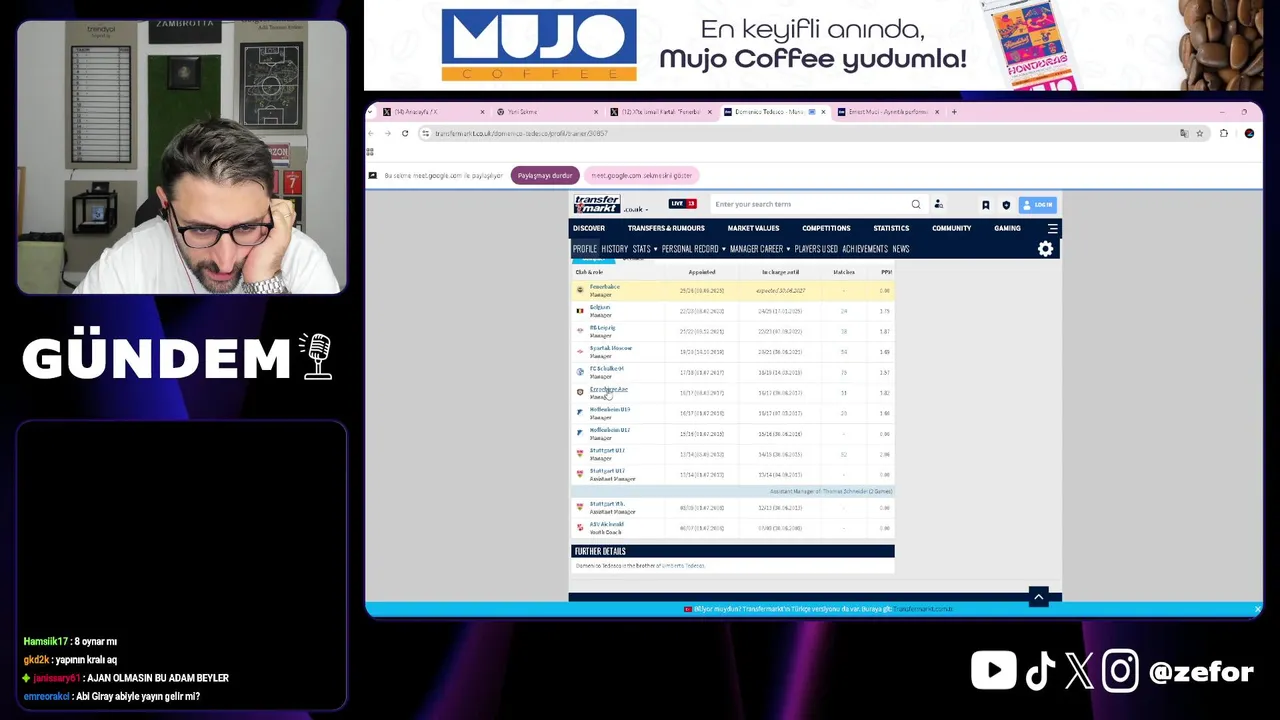The image size is (1280, 720).
Task: Open the Umberto Tedesco link
Action: tap(683, 566)
